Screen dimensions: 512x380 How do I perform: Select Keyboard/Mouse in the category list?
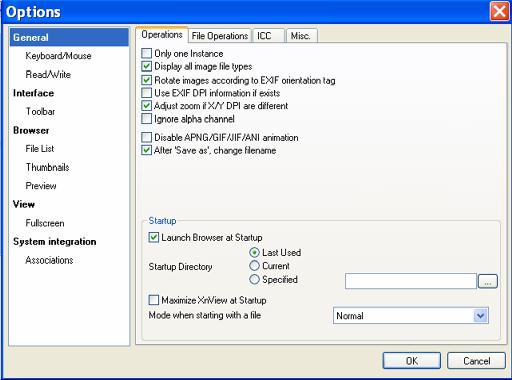click(x=58, y=56)
